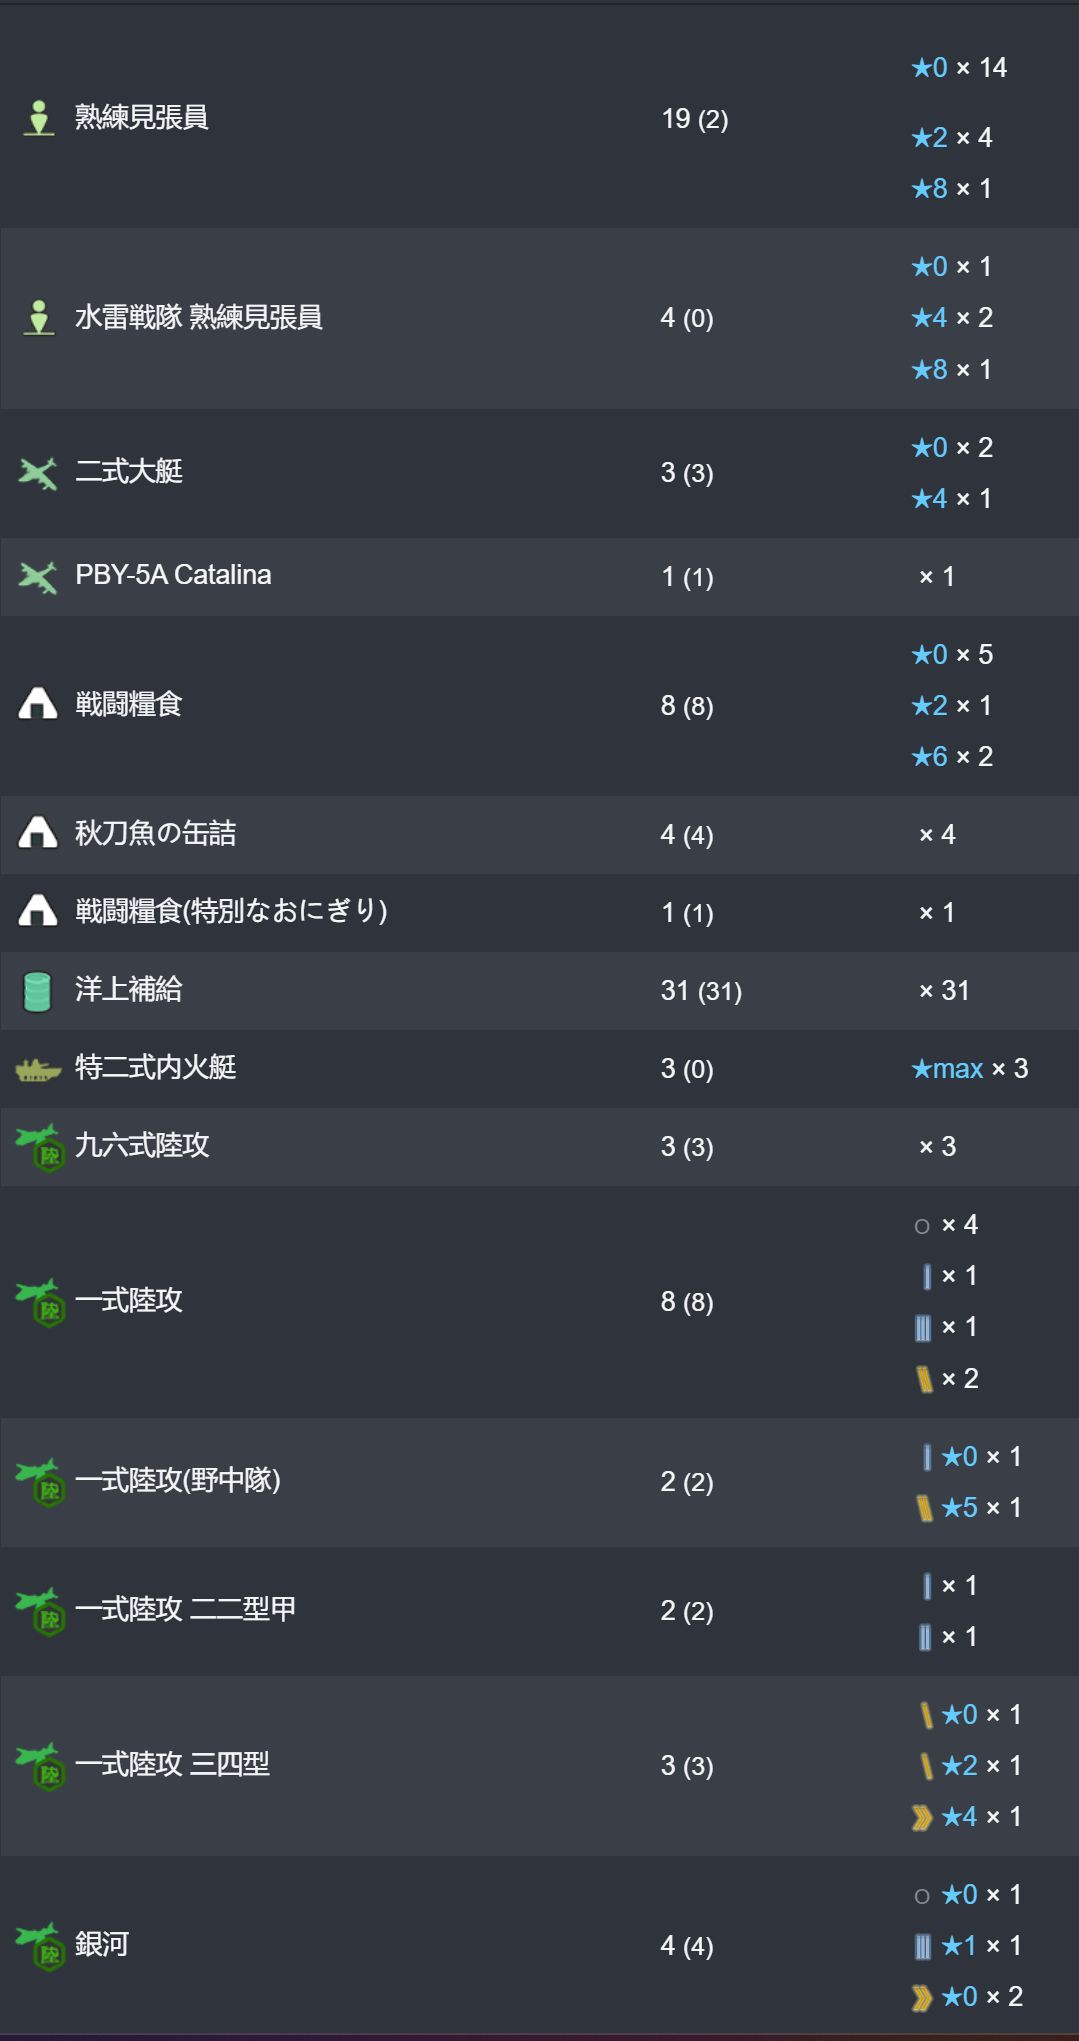This screenshot has height=2041, width=1079.
Task: Click the PBY-5A Catalina seaplane icon
Action: coord(38,576)
